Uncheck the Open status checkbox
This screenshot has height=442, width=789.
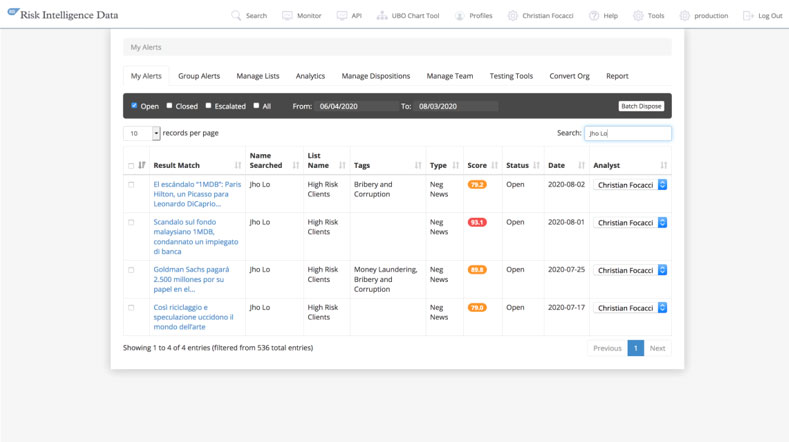click(x=134, y=105)
